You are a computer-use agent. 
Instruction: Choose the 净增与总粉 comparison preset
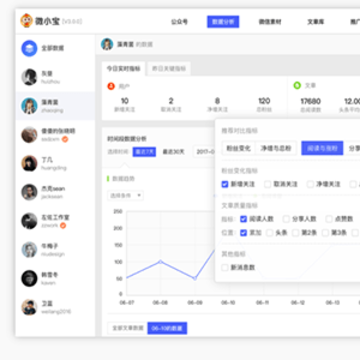coord(276,148)
